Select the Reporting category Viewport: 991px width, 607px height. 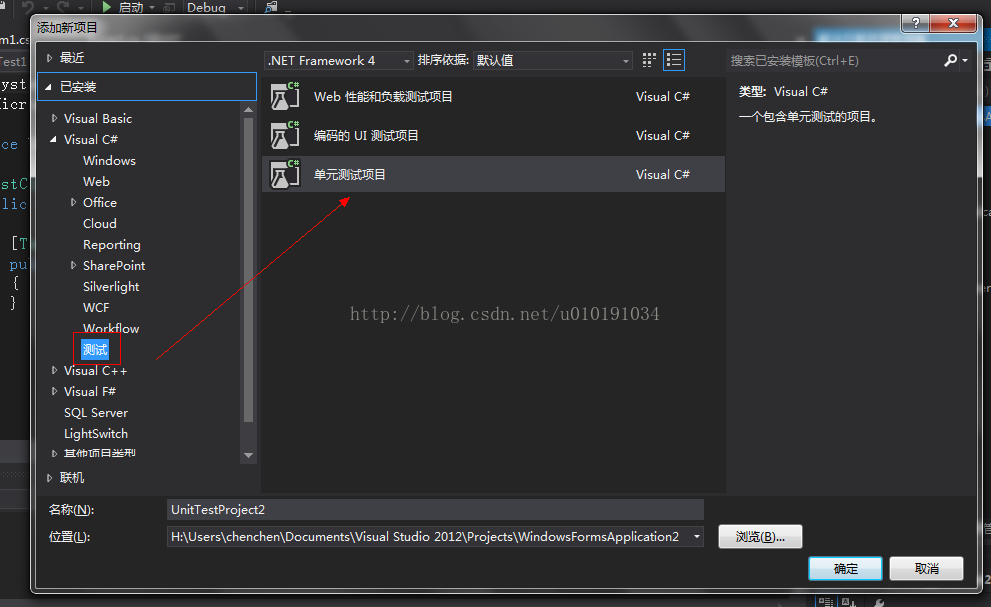(112, 245)
